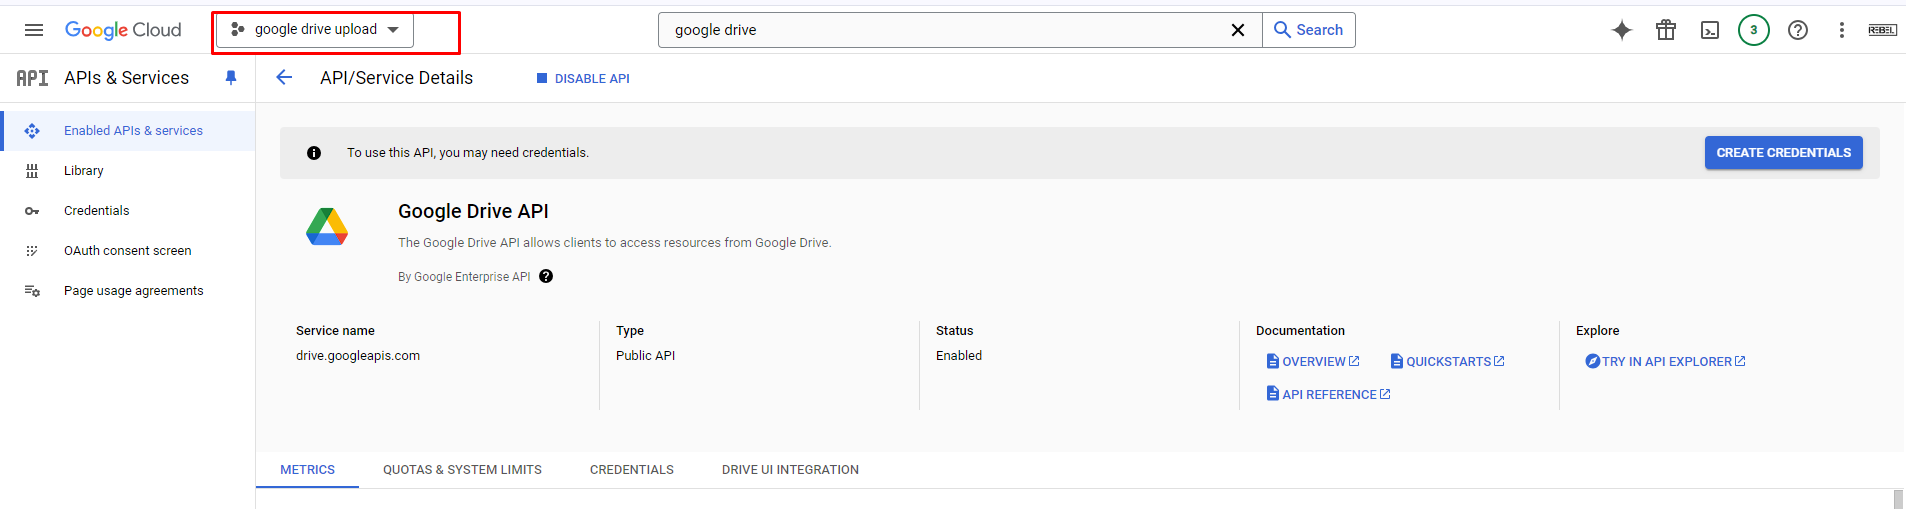Open the Gemini sparkle assistant icon
This screenshot has width=1906, height=509.
pos(1622,30)
